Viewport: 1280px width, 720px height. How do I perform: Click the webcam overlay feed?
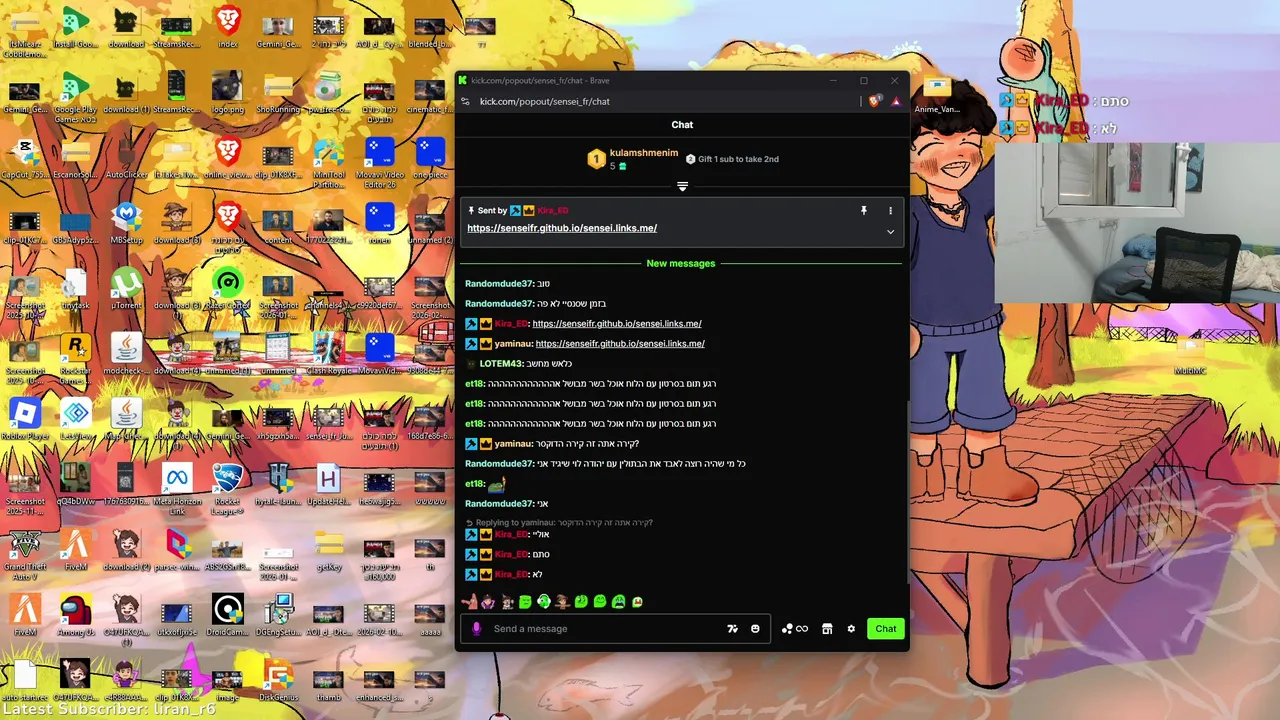tap(1137, 222)
